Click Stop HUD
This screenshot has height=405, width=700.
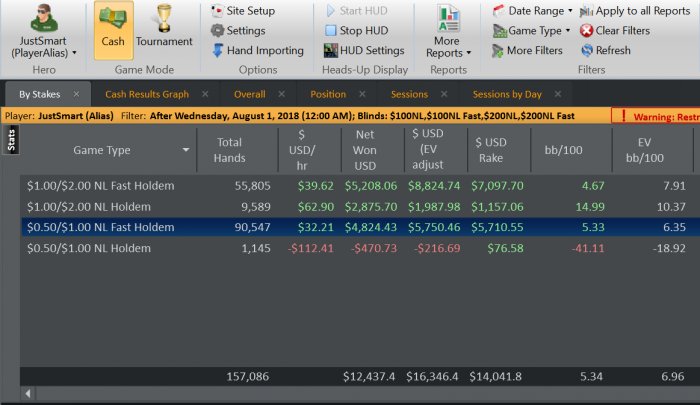[x=357, y=31]
